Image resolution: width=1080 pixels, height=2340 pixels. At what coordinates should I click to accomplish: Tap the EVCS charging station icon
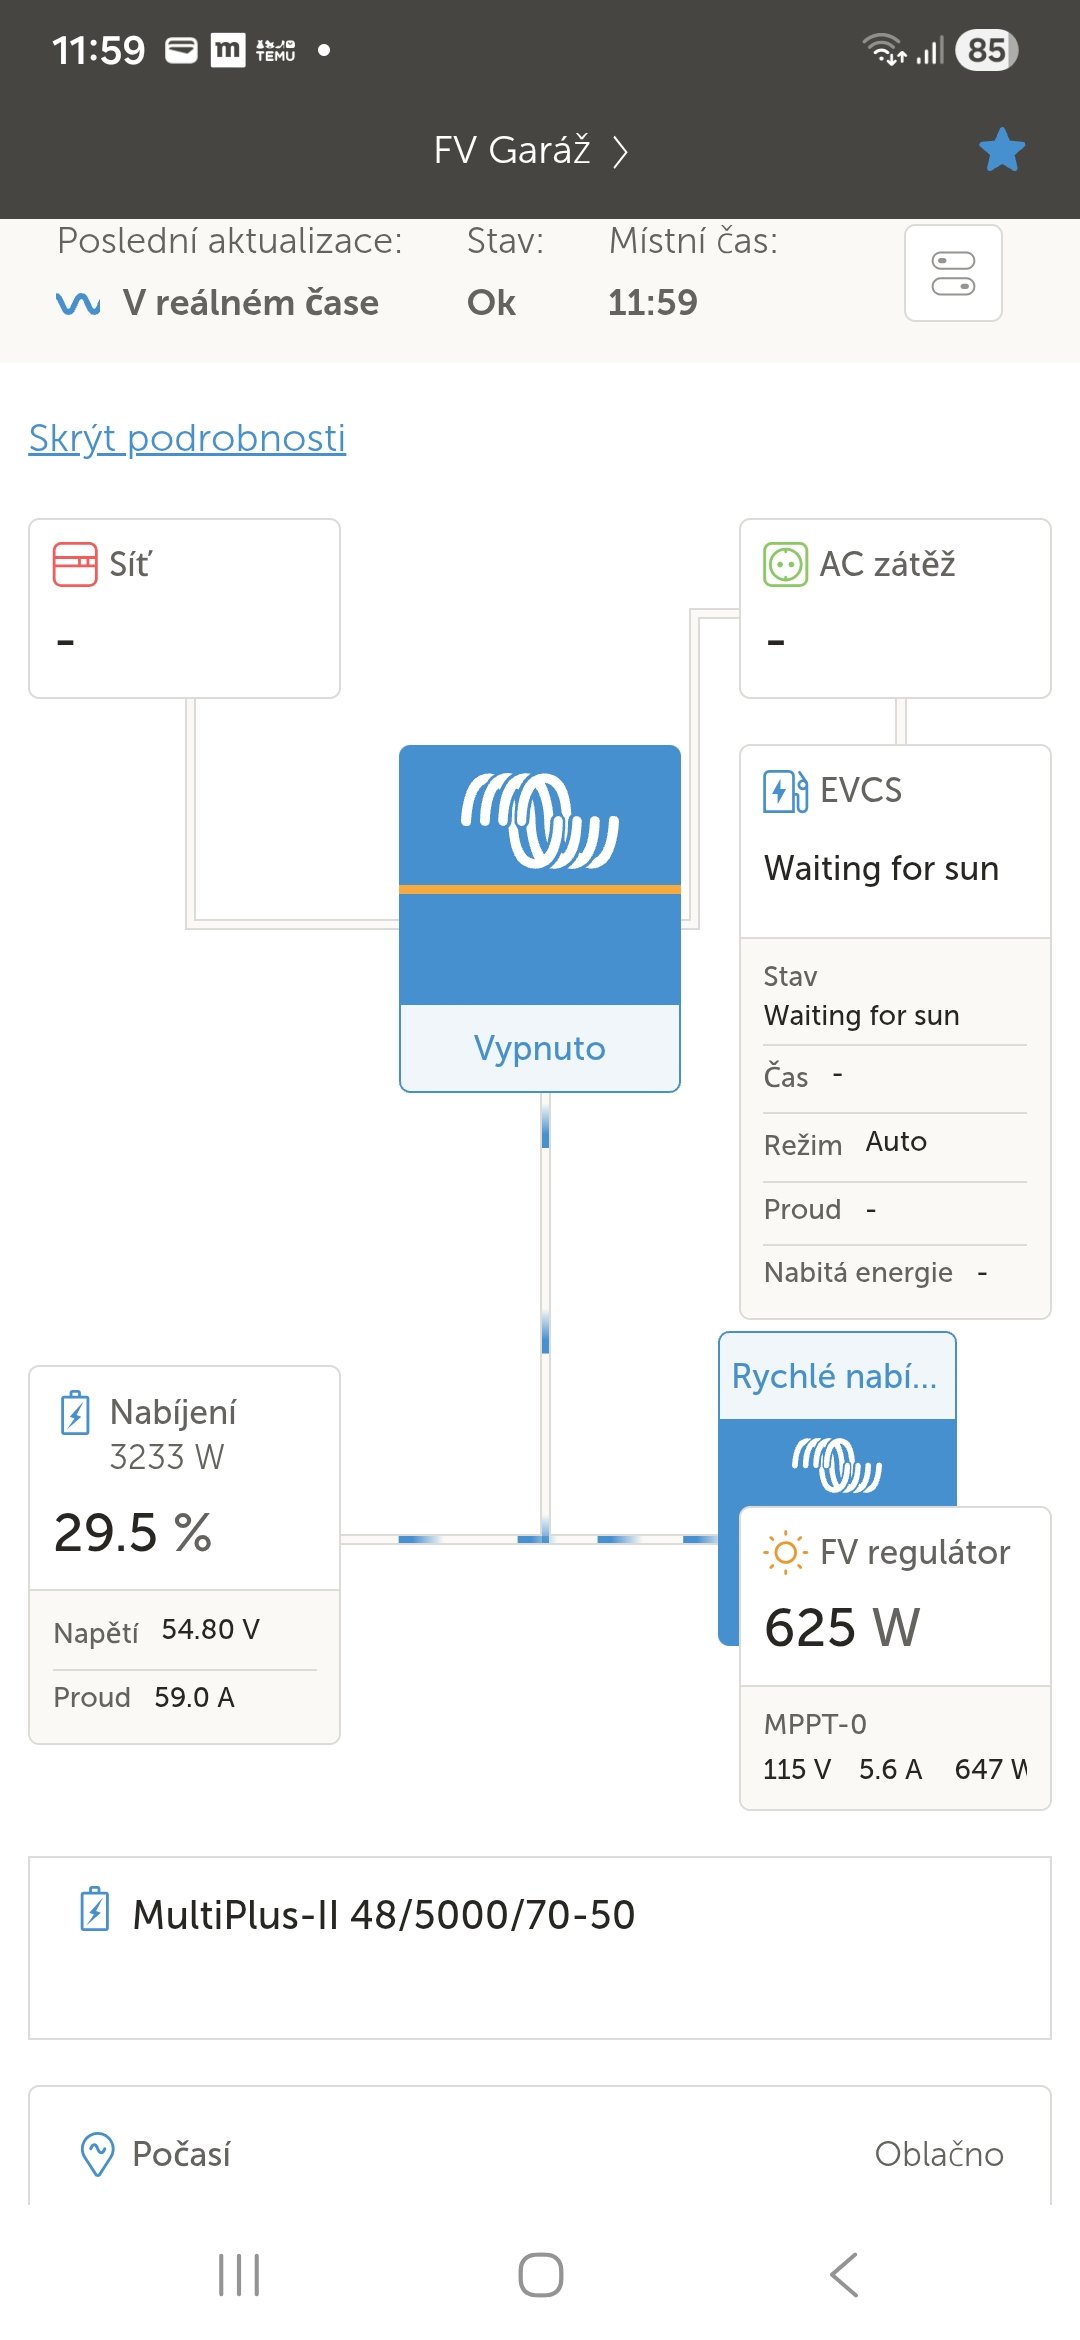(785, 791)
